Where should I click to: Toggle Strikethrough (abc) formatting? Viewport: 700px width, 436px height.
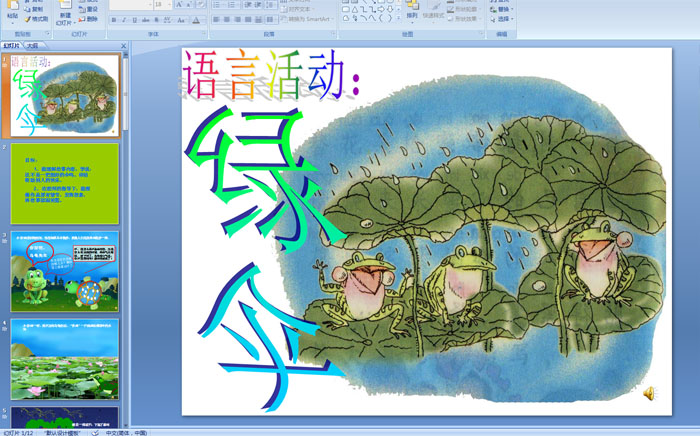(x=146, y=20)
